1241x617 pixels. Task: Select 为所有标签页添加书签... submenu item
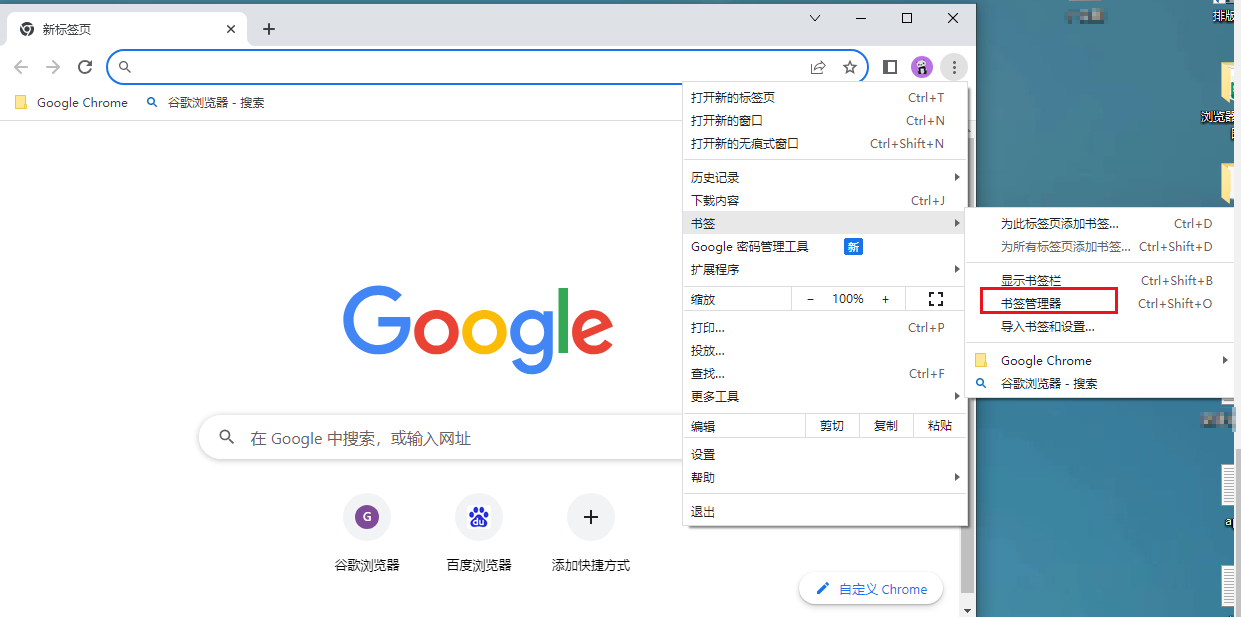point(1100,246)
